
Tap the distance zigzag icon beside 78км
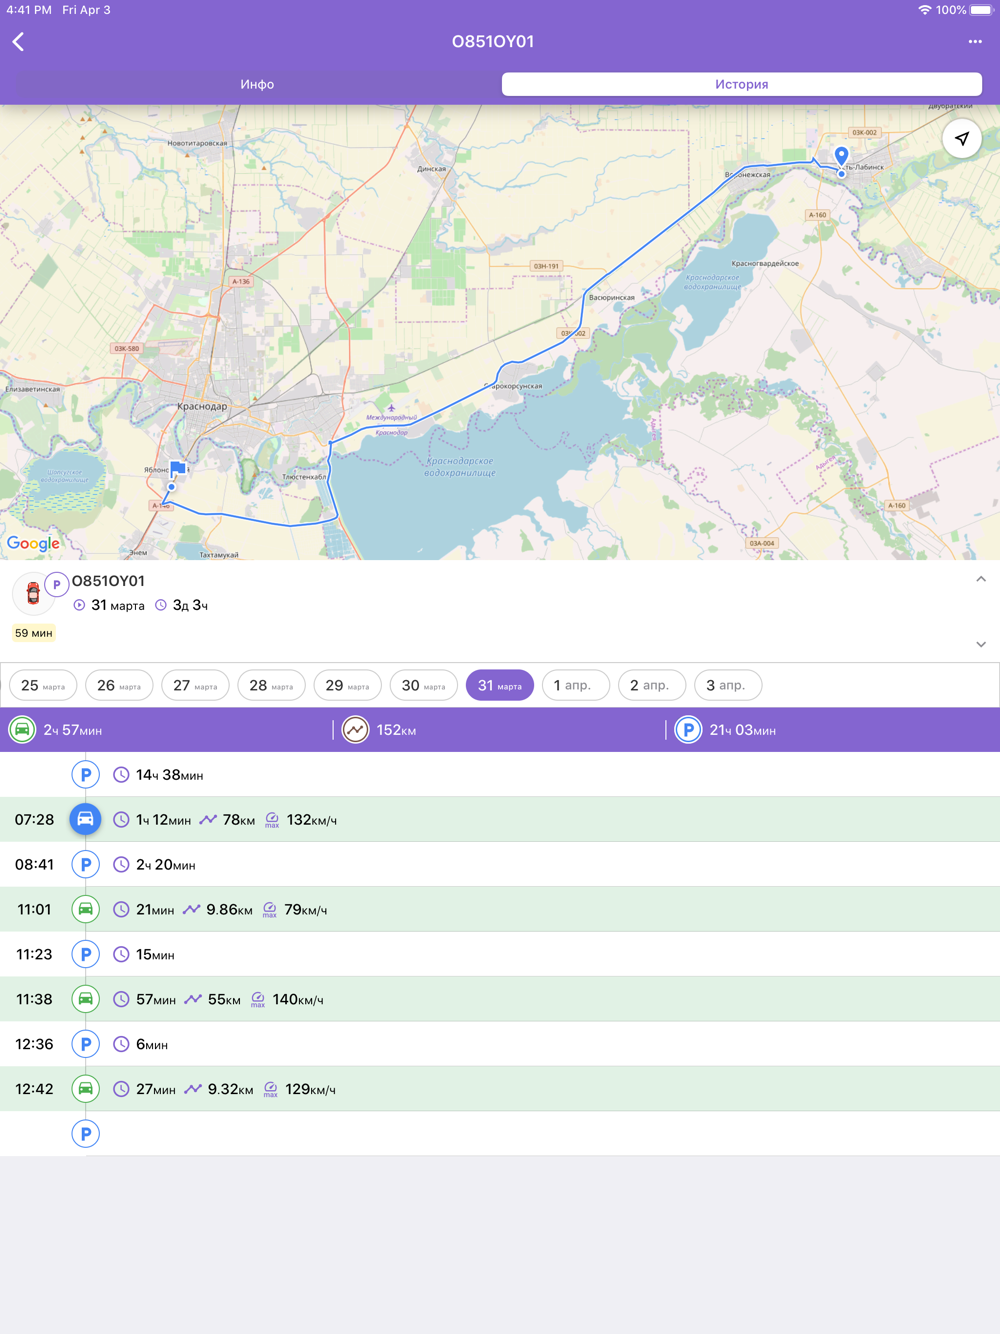(208, 820)
